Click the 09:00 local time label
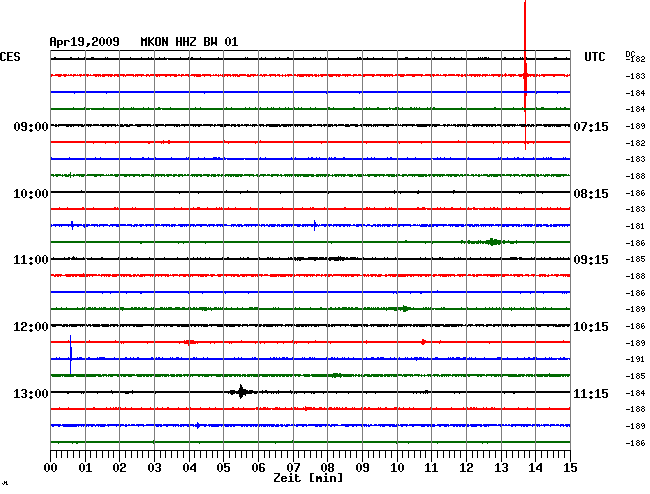Screen dimensions: 650x494 pos(31,126)
